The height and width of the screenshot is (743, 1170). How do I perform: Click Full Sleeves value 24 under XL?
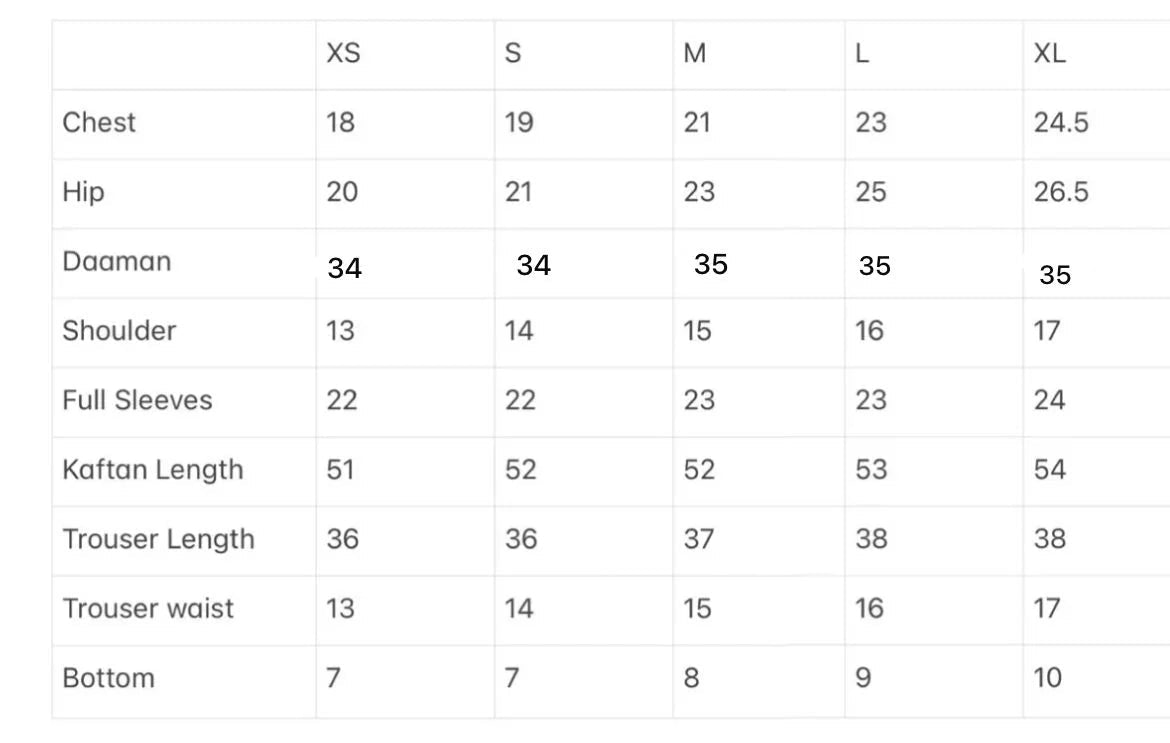pos(1049,400)
